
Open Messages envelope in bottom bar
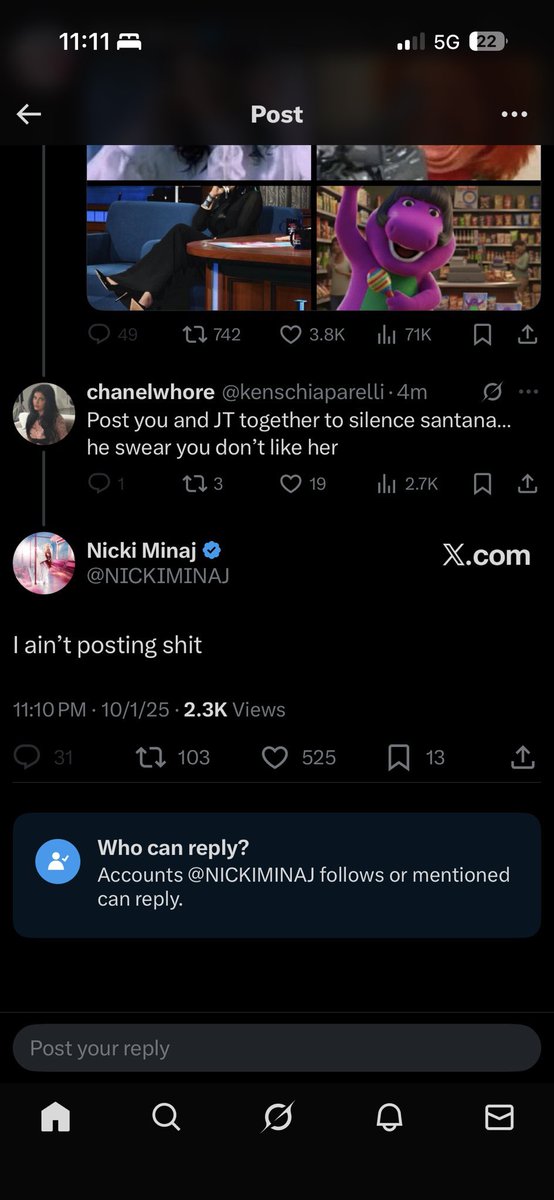pyautogui.click(x=499, y=1117)
